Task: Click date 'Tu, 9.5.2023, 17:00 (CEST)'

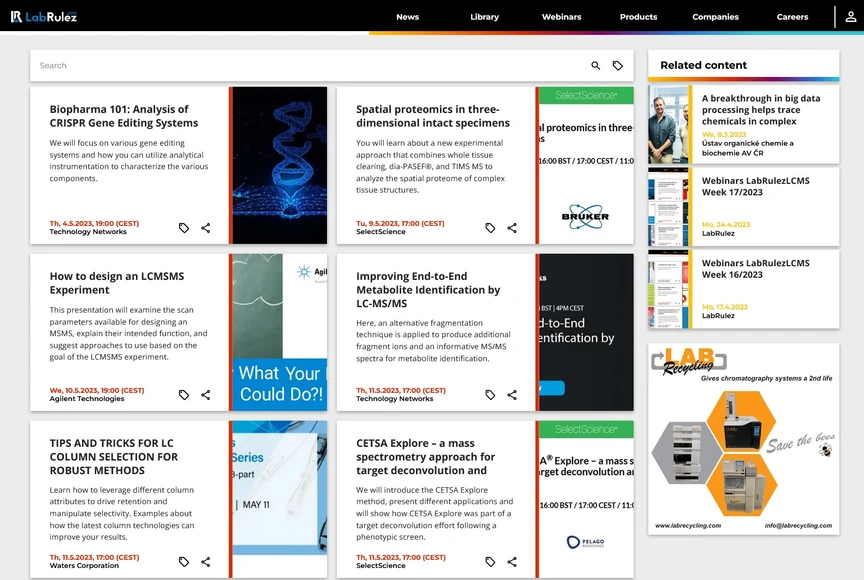Action: click(x=400, y=224)
